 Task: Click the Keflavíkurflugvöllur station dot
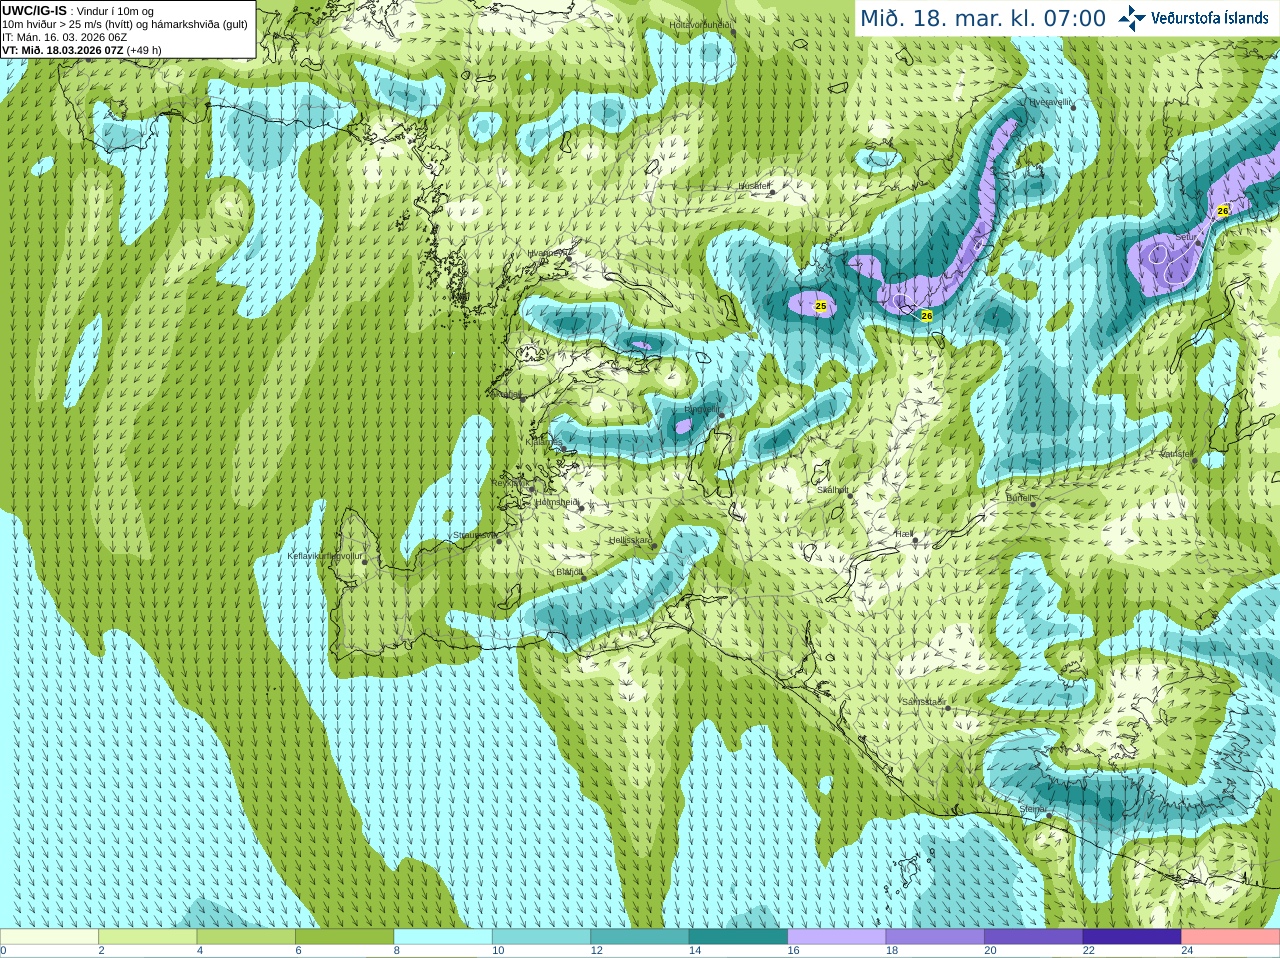pyautogui.click(x=365, y=561)
